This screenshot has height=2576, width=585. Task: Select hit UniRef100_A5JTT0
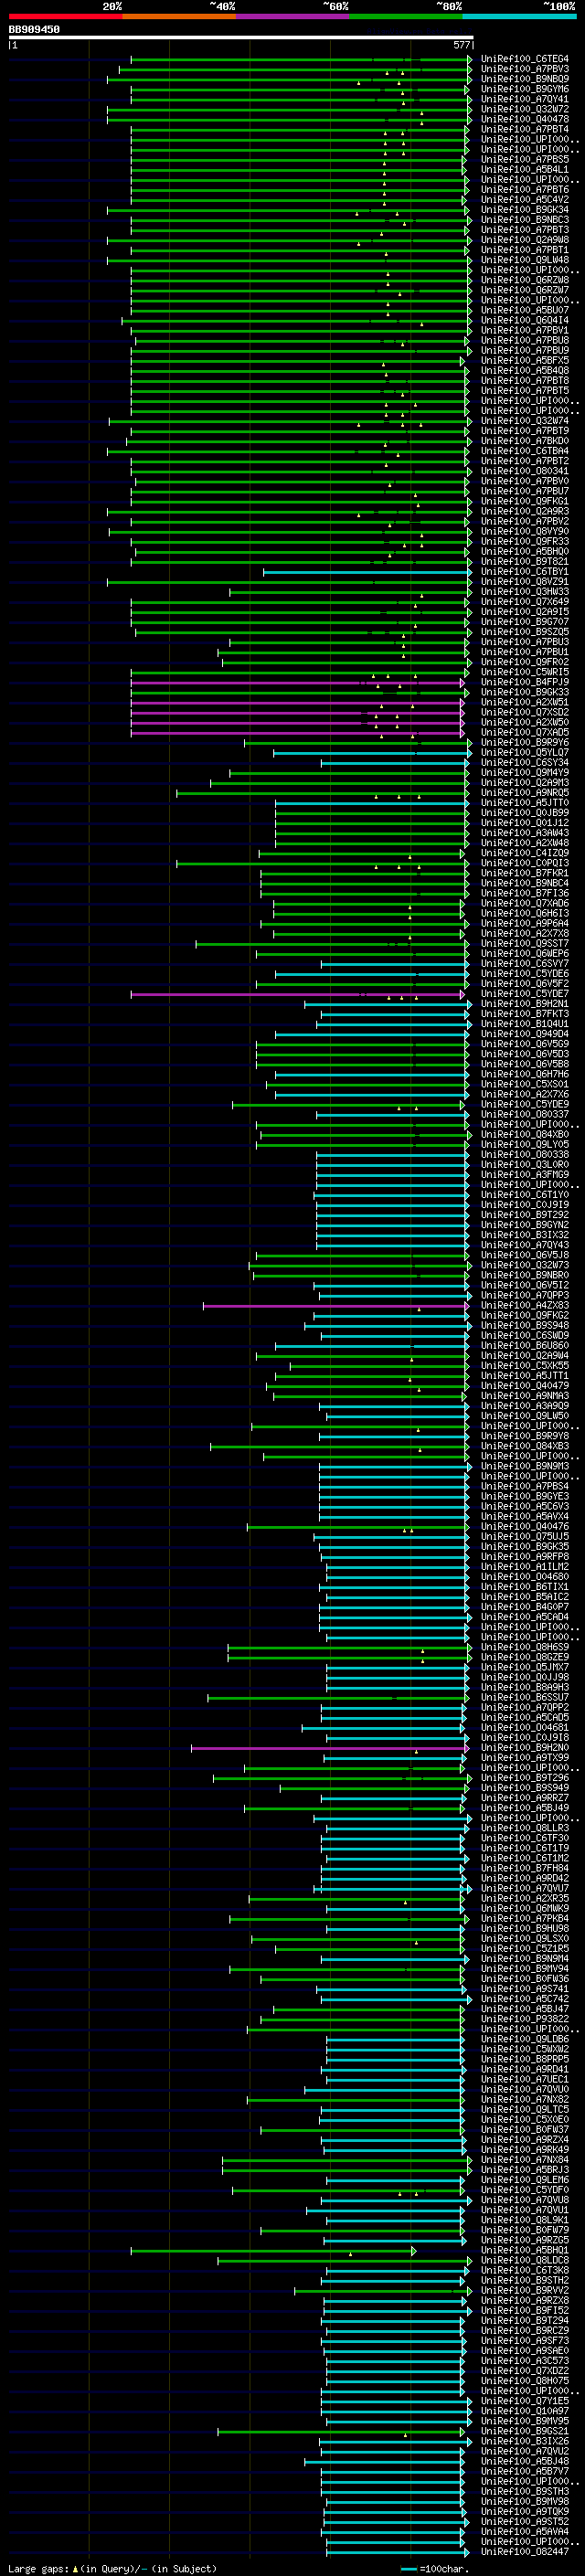[x=525, y=803]
